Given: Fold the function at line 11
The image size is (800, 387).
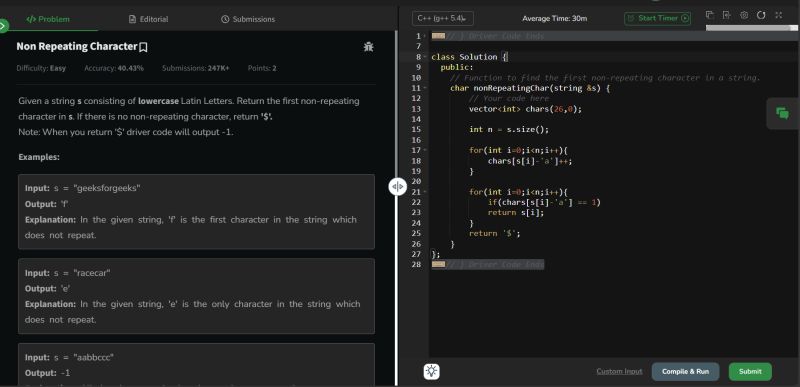Looking at the screenshot, I should tap(425, 88).
